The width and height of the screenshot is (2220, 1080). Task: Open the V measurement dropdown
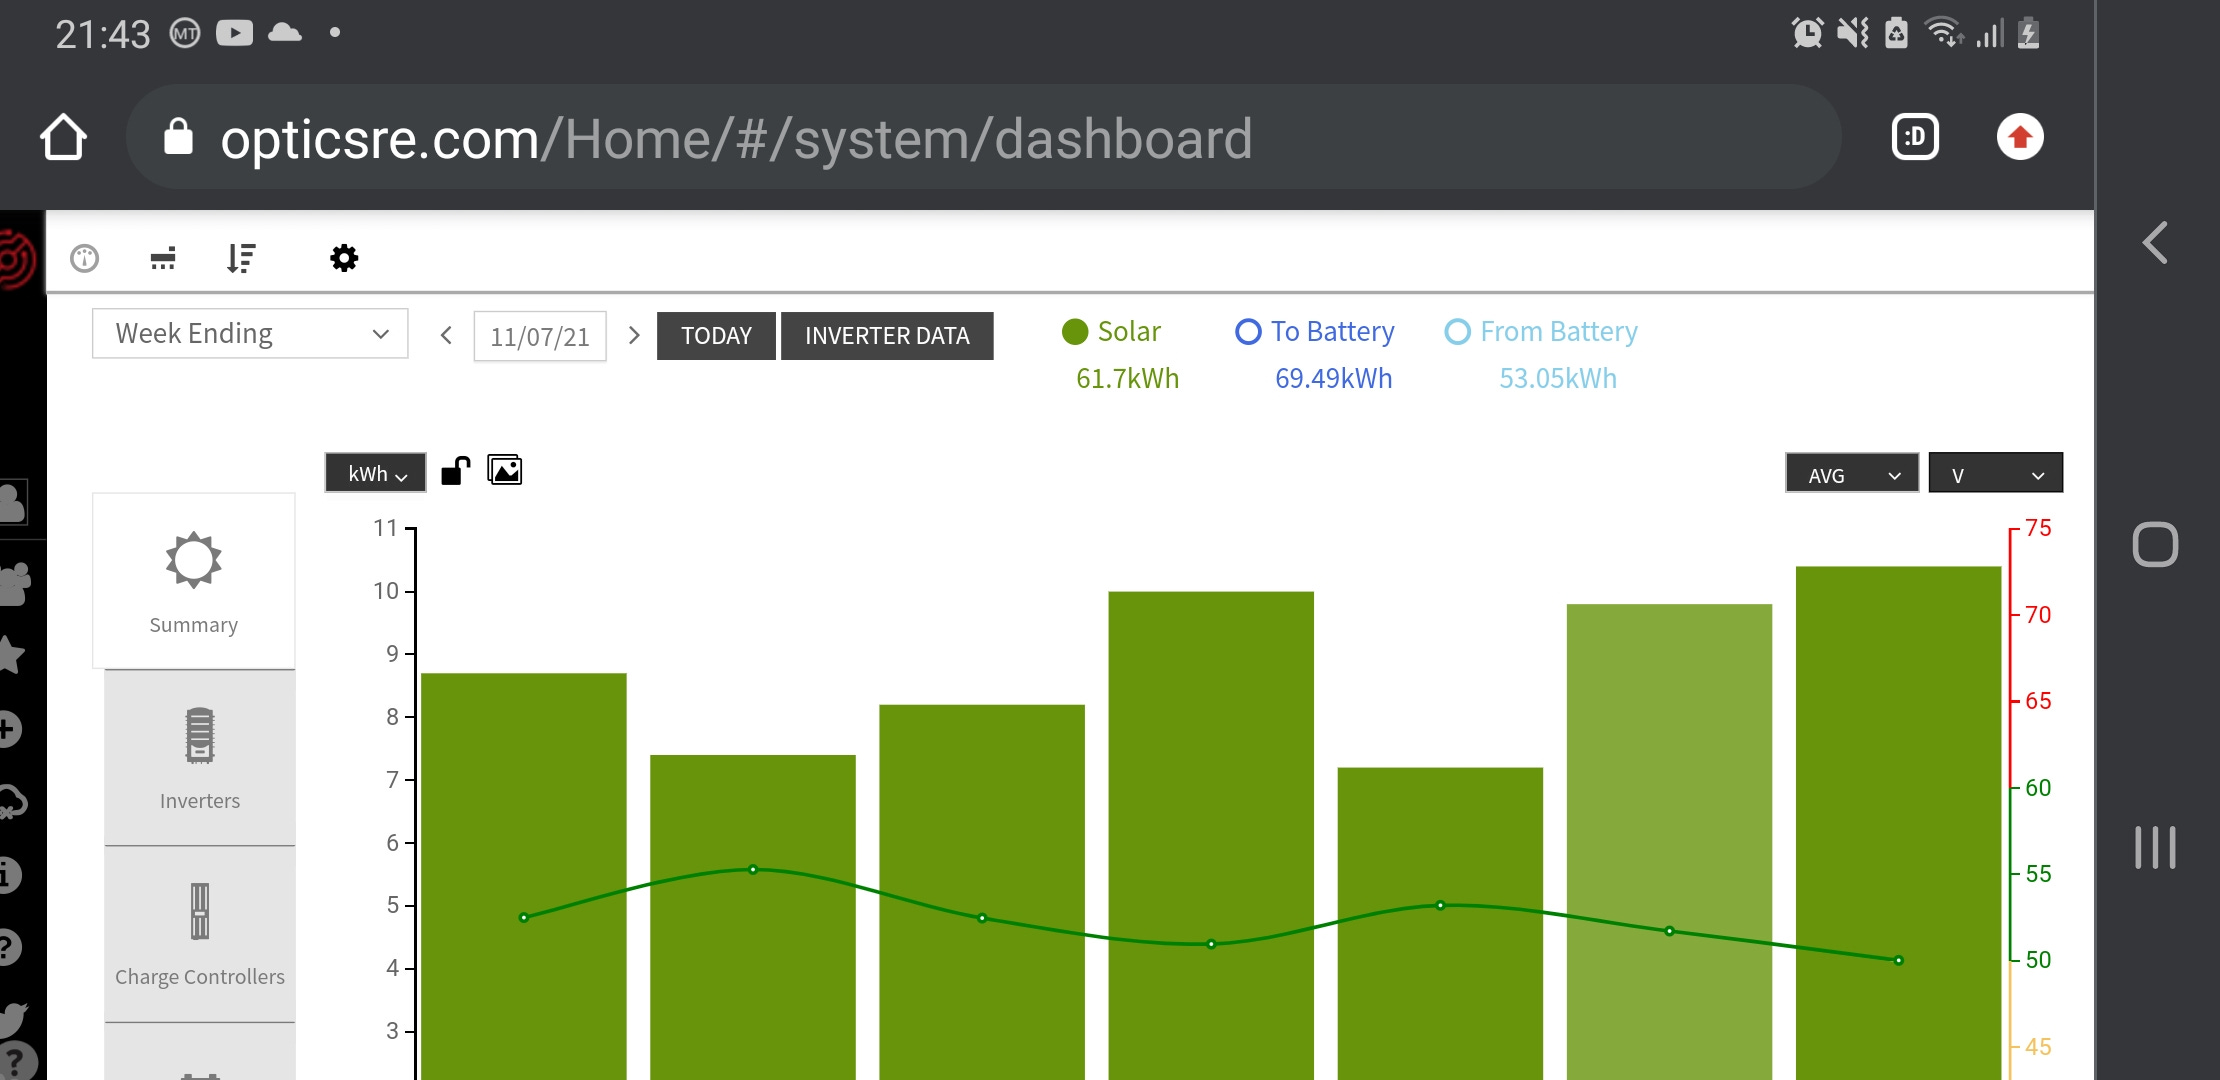[1996, 473]
